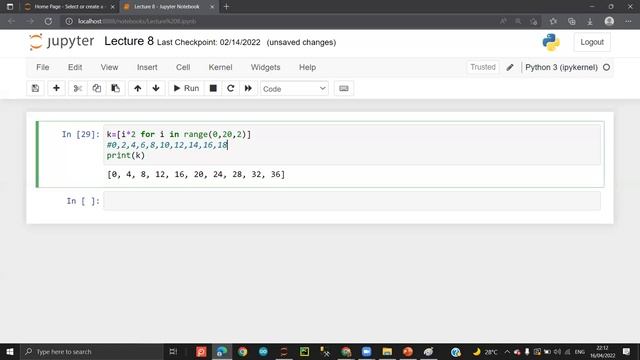
Task: Open the Widgets menu
Action: 265,67
